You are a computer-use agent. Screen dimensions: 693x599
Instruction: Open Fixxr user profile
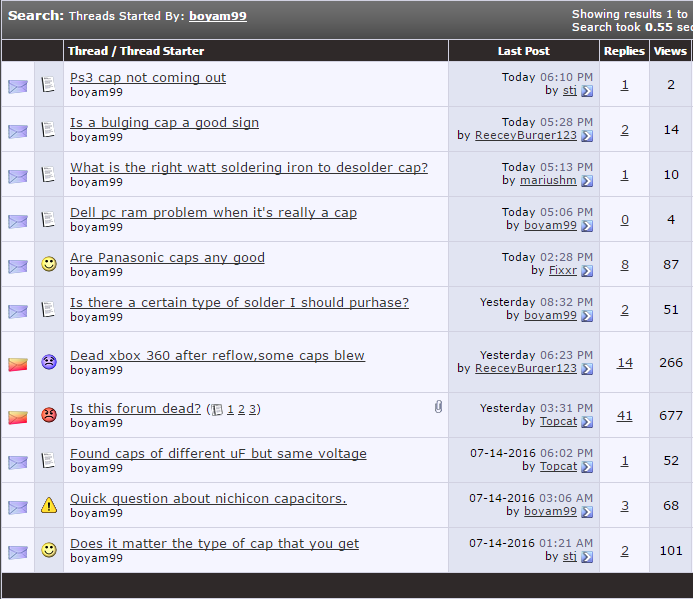(x=563, y=271)
